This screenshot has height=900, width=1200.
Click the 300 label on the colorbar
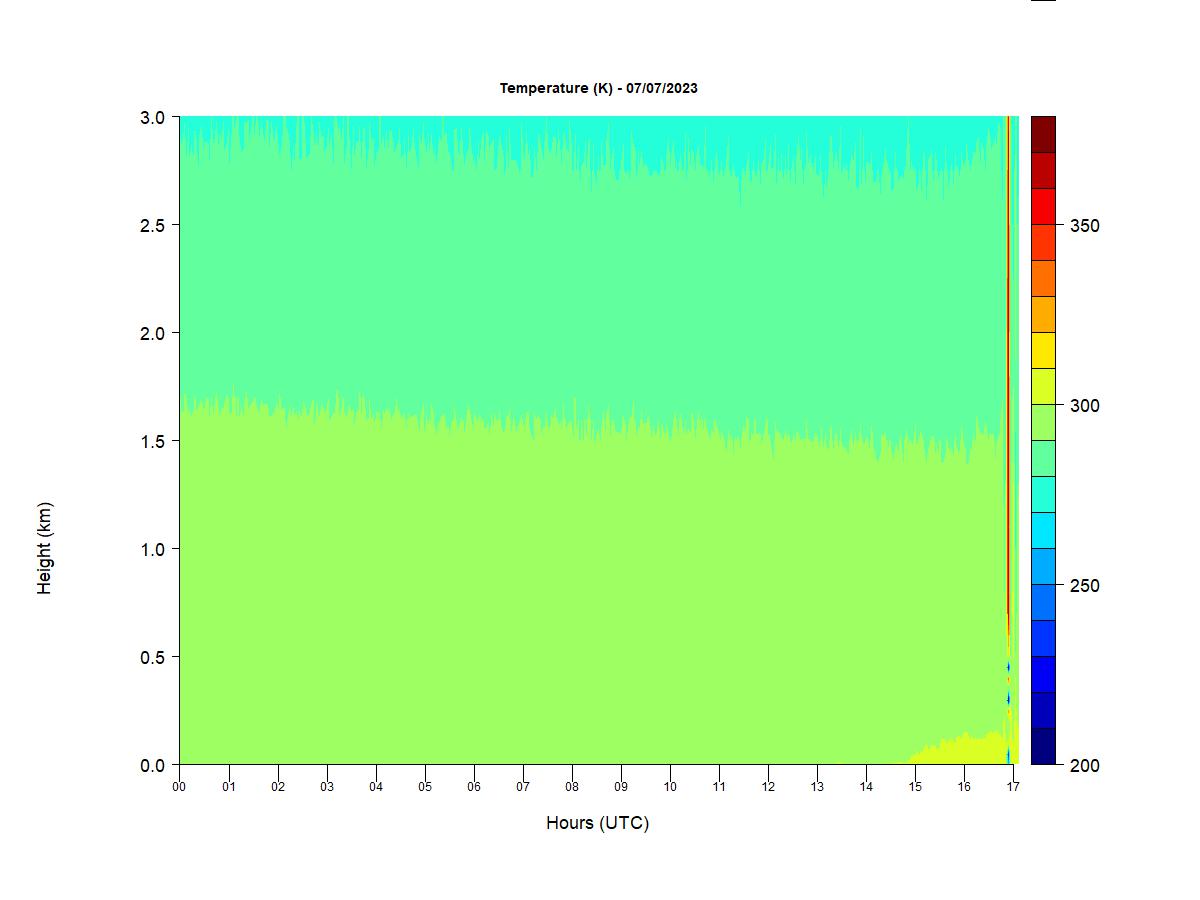point(1084,406)
